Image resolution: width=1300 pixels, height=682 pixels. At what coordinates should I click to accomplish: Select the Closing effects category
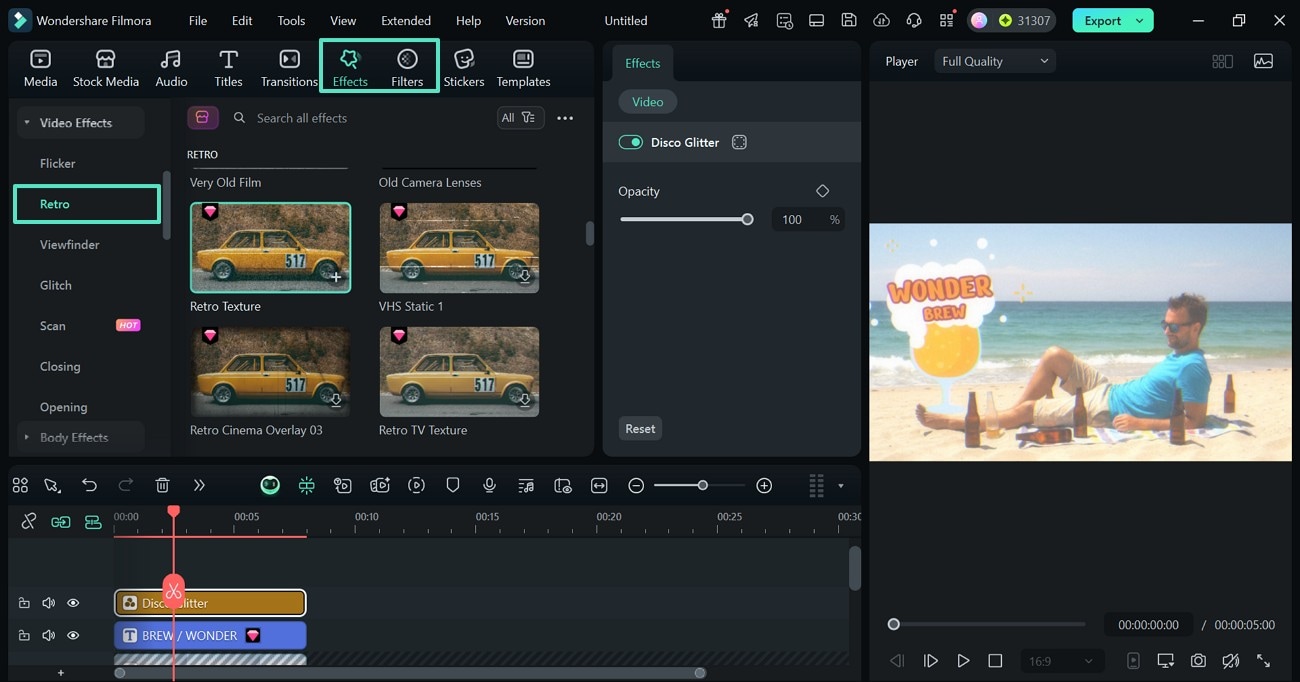click(60, 366)
